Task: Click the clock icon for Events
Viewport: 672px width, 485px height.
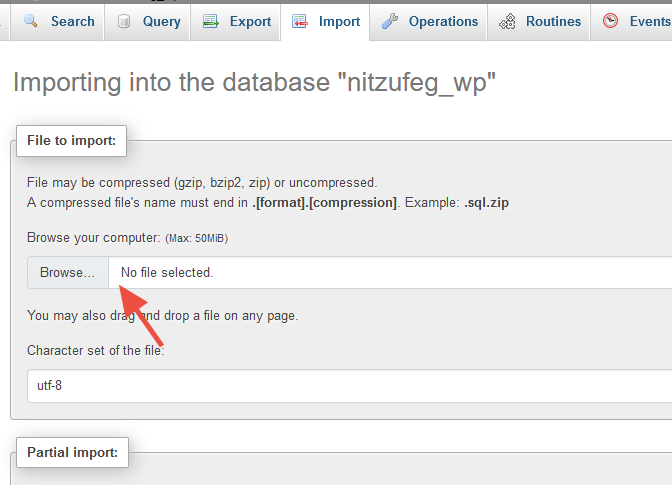Action: point(610,21)
